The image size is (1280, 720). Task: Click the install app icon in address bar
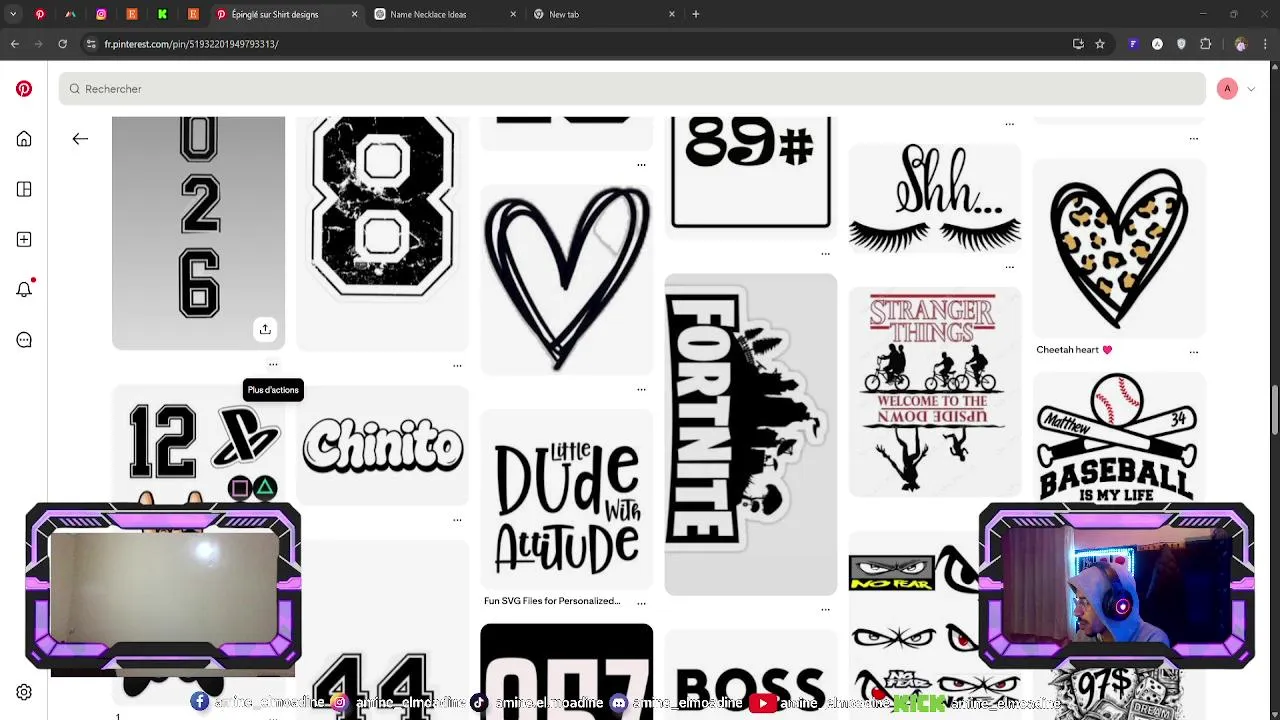(1078, 44)
